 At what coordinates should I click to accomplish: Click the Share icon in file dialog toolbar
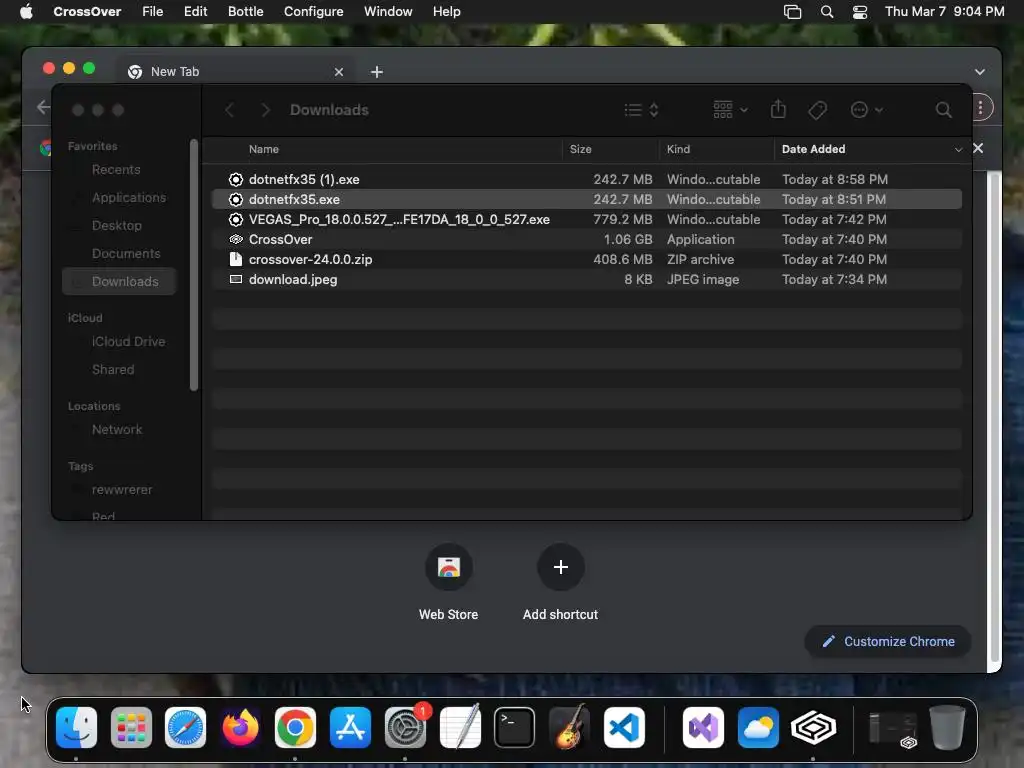tap(778, 109)
